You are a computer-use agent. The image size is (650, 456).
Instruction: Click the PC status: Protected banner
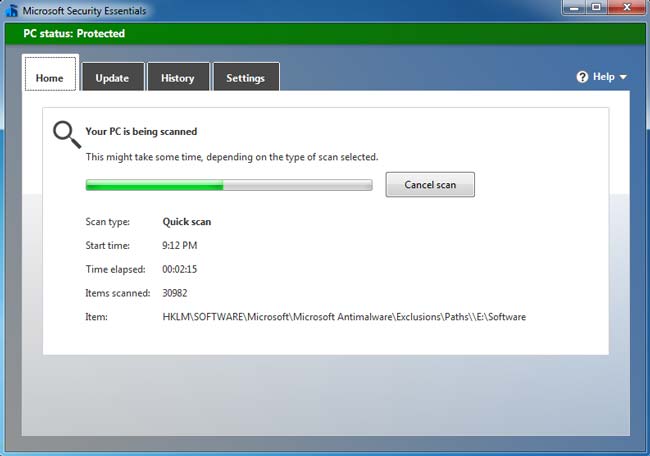(325, 34)
